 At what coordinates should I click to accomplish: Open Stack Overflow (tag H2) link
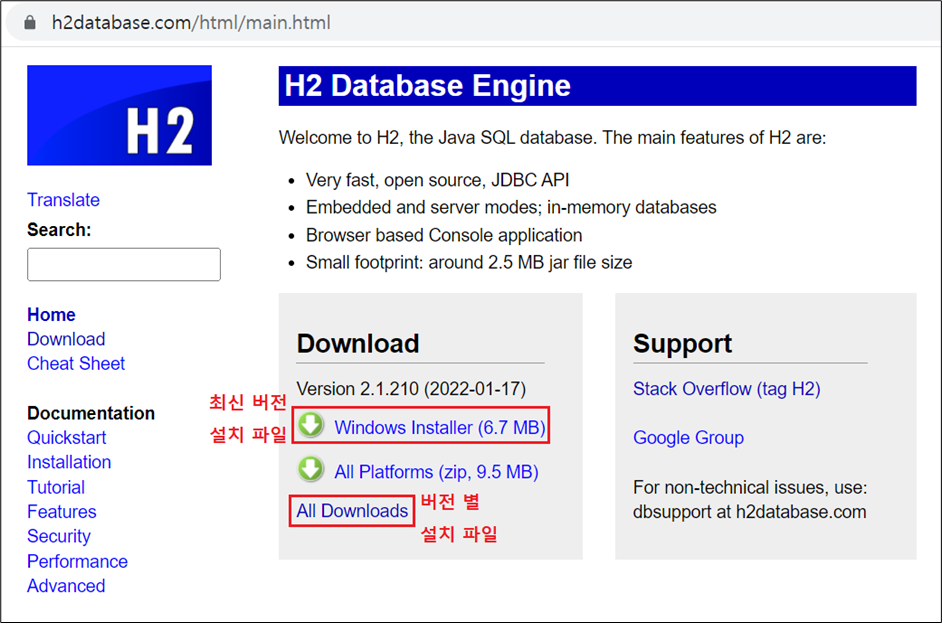point(727,389)
